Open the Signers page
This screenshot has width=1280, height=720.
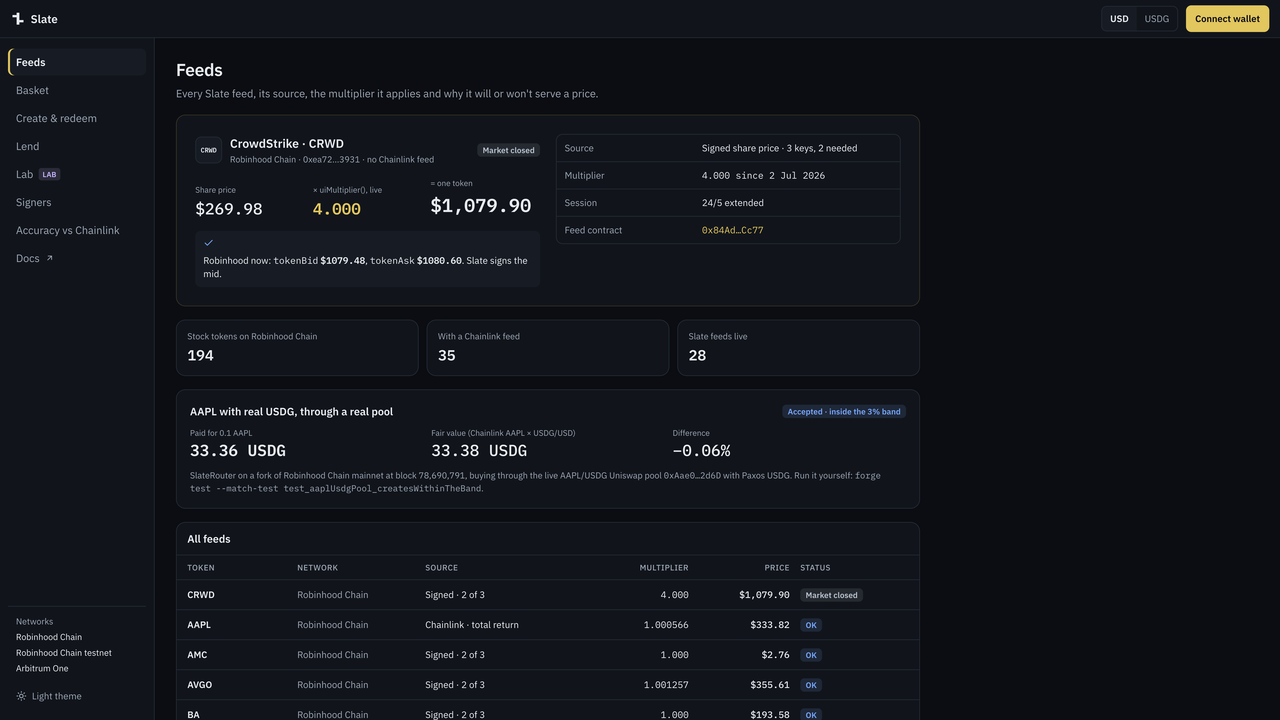pyautogui.click(x=77, y=202)
